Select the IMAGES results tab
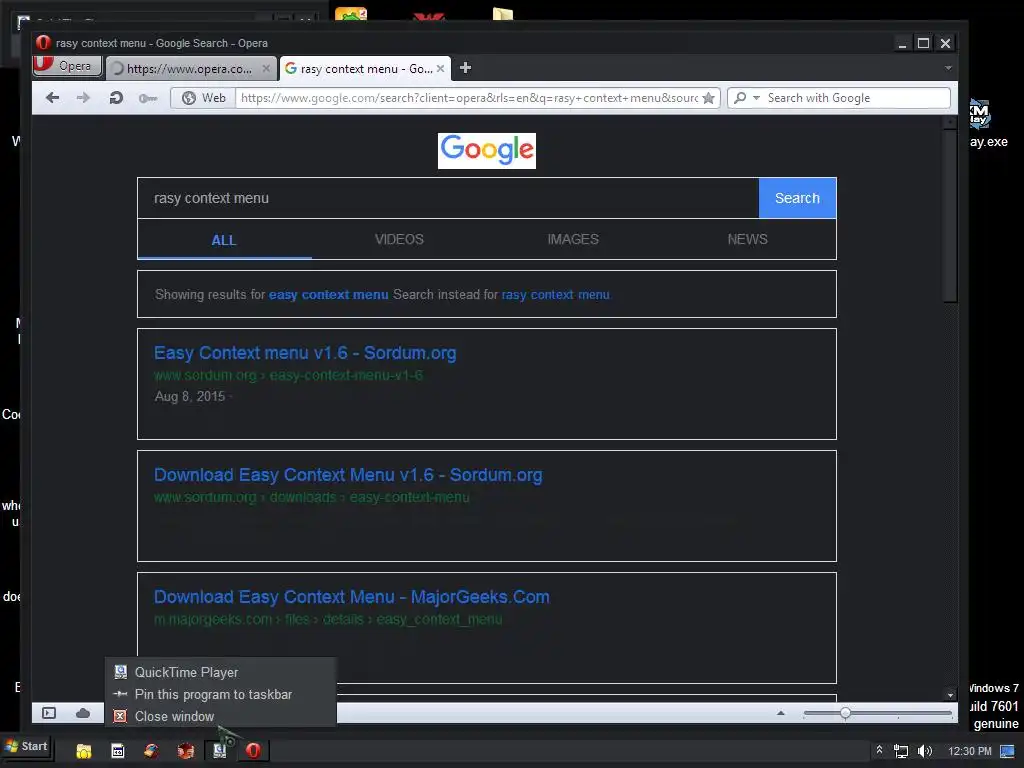The height and width of the screenshot is (768, 1024). (x=573, y=240)
